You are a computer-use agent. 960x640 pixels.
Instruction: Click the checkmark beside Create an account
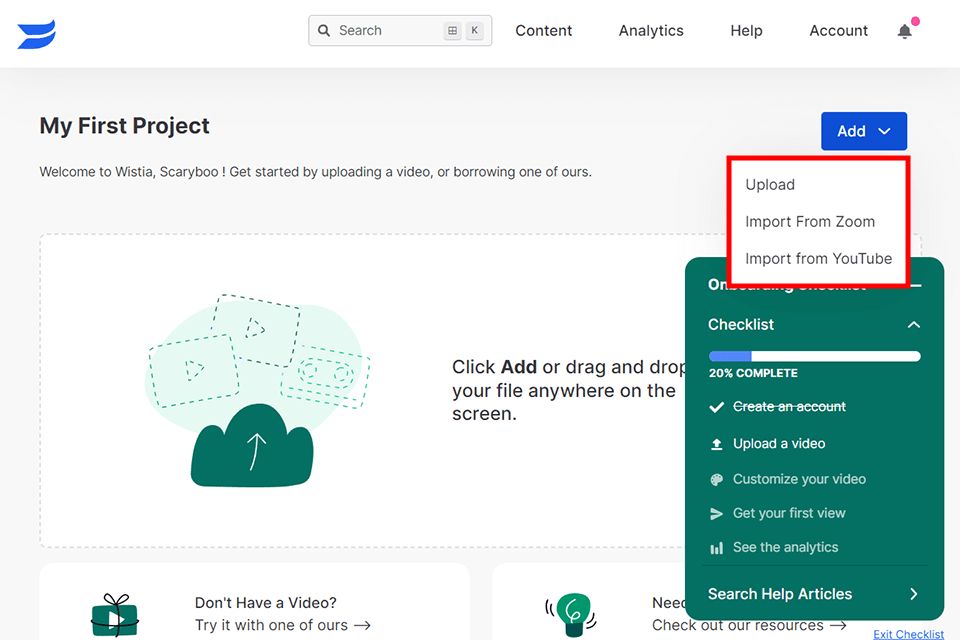coord(716,407)
